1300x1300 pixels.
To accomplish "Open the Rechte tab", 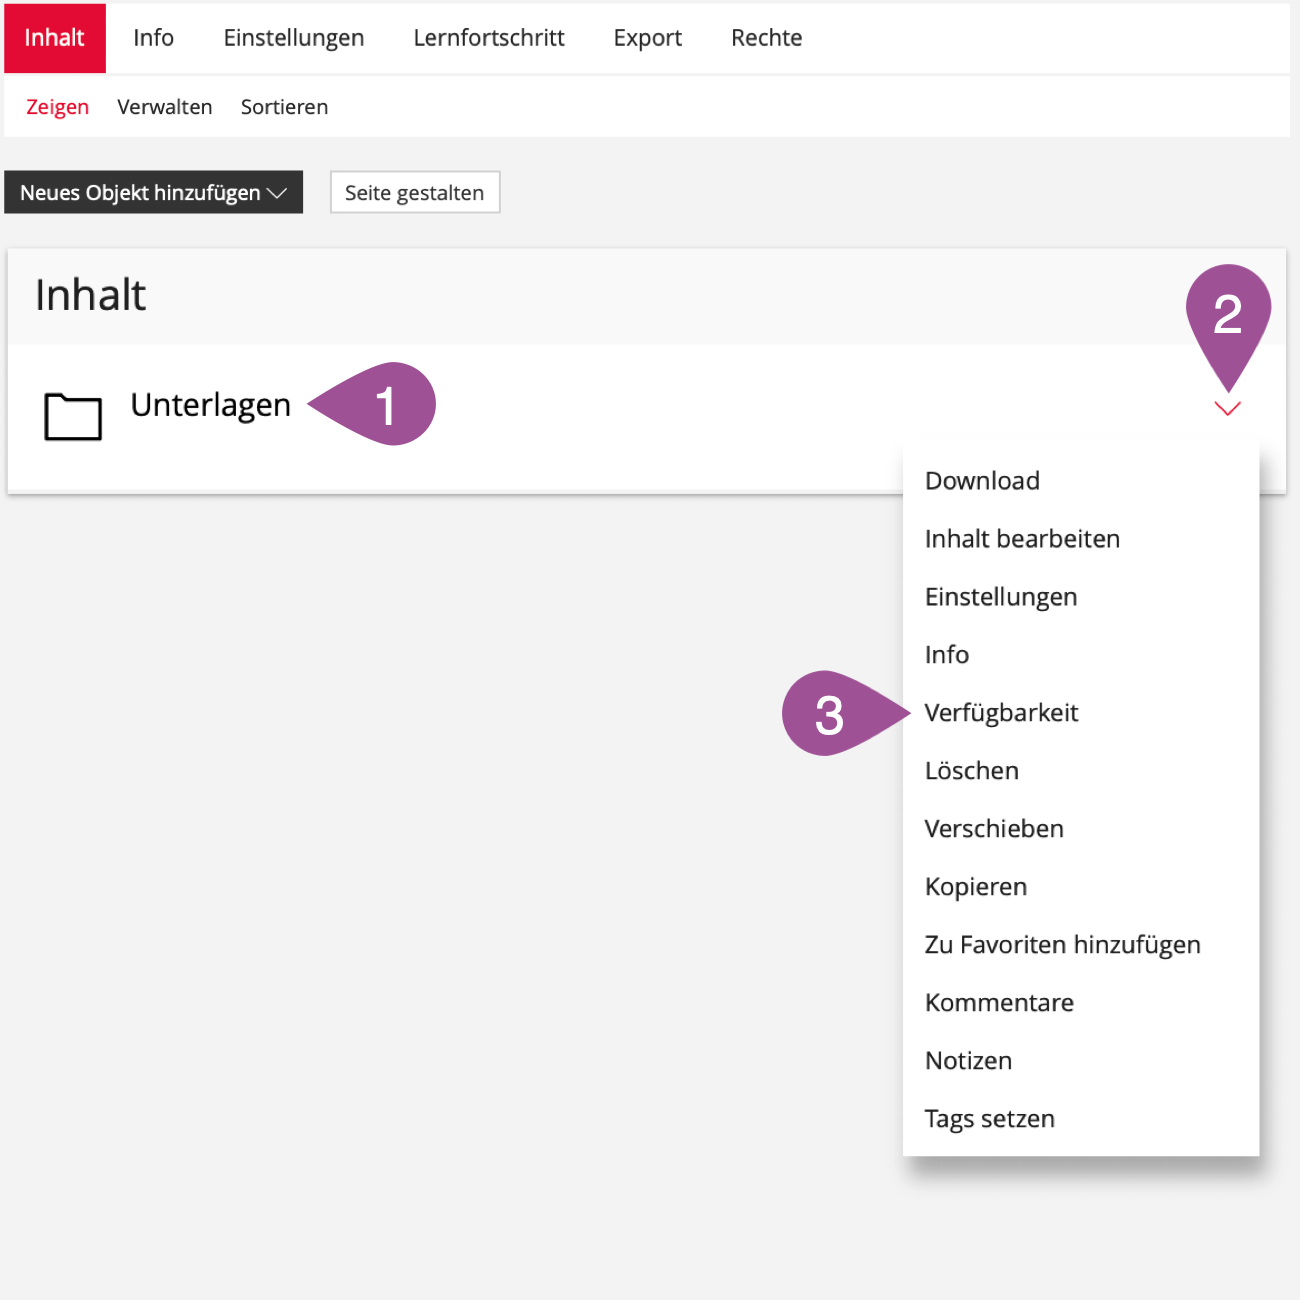I will [x=766, y=38].
